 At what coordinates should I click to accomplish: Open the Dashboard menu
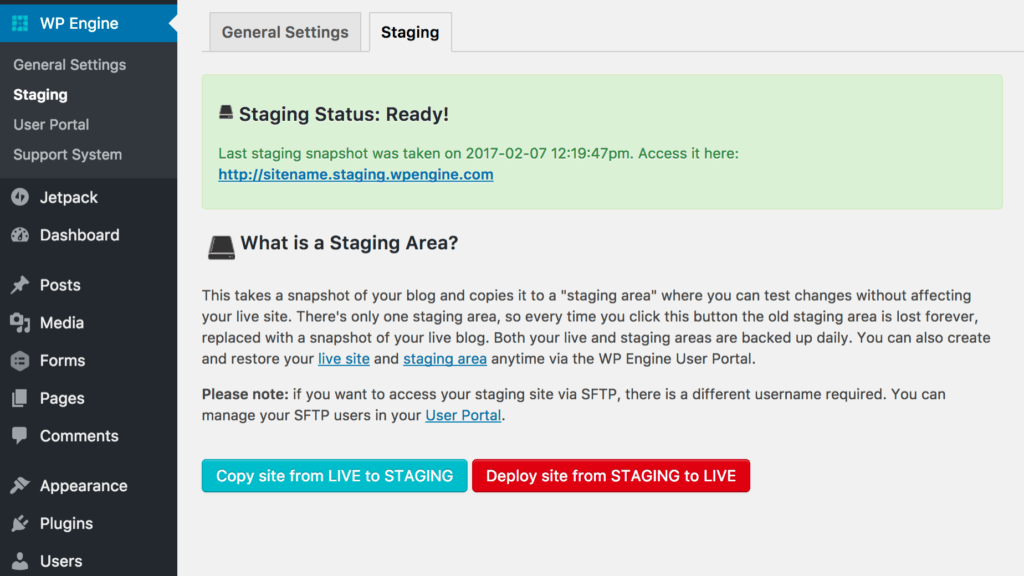point(88,235)
